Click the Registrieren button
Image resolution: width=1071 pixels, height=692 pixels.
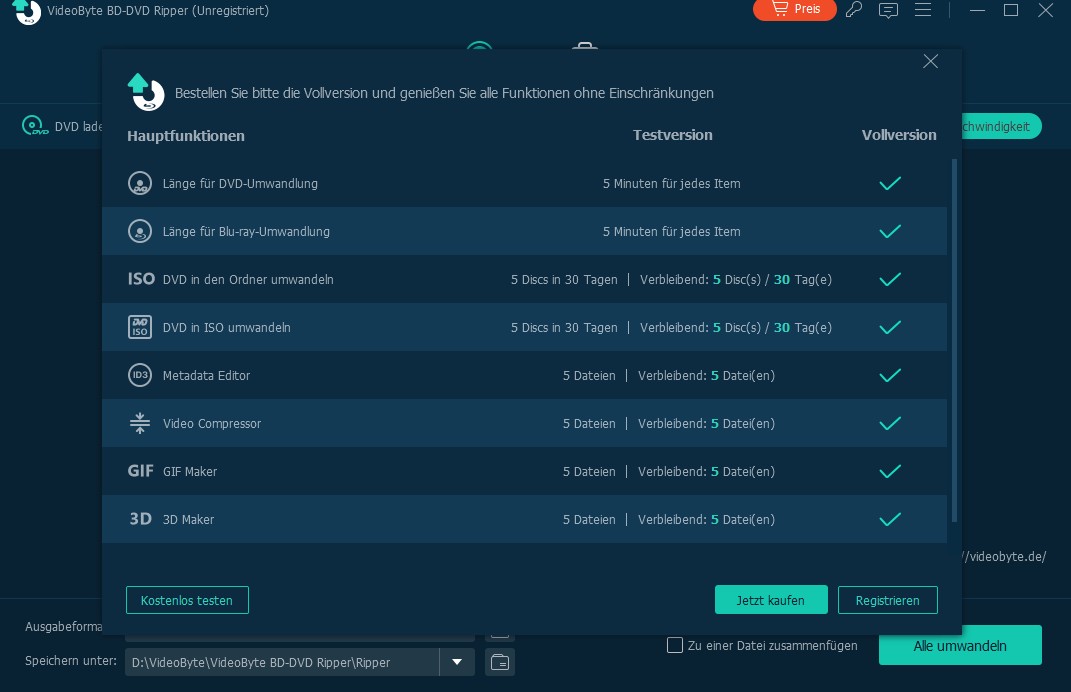point(887,600)
